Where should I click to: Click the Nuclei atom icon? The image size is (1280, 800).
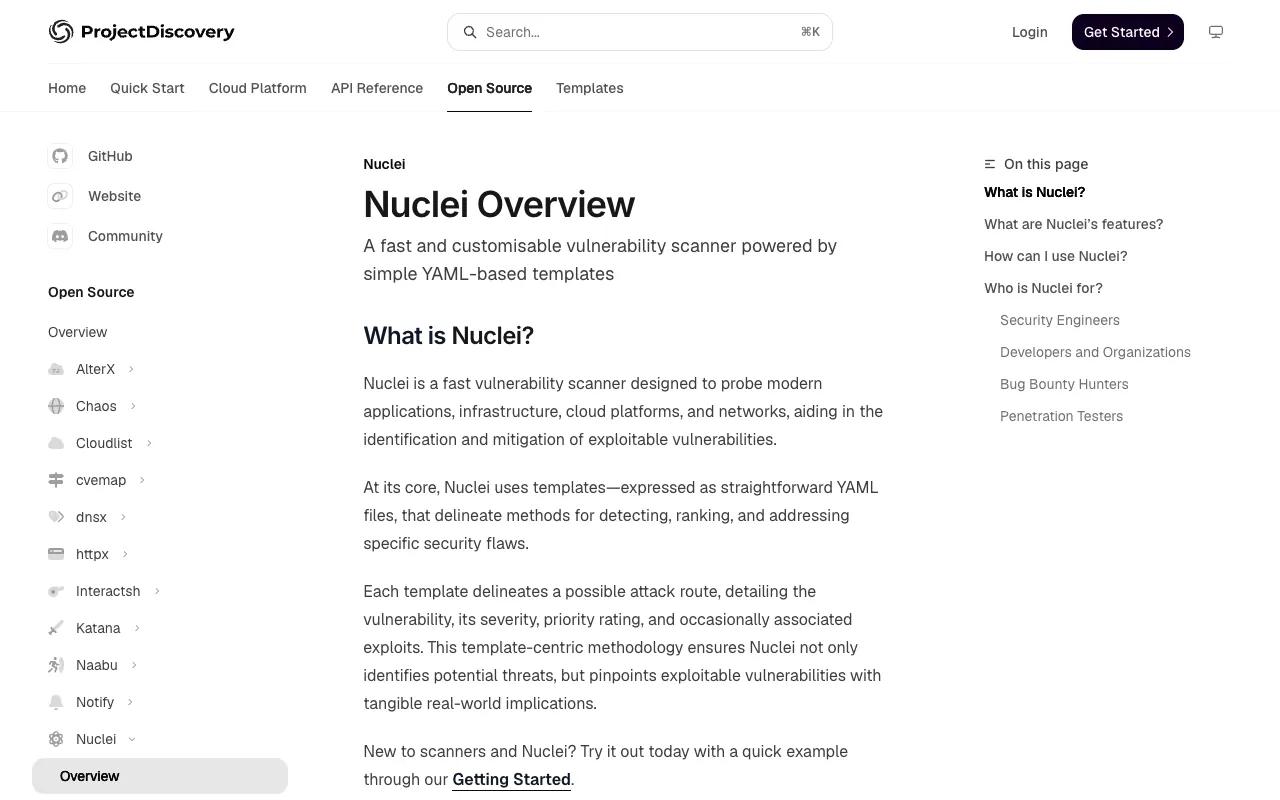pos(56,739)
